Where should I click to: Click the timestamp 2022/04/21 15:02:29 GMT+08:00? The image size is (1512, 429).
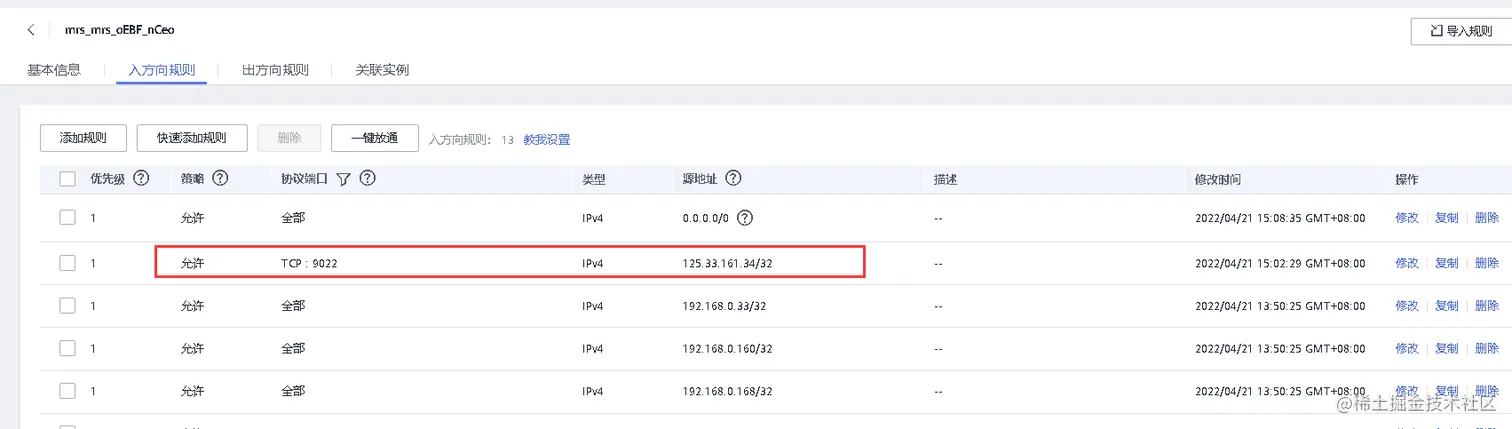[1280, 263]
